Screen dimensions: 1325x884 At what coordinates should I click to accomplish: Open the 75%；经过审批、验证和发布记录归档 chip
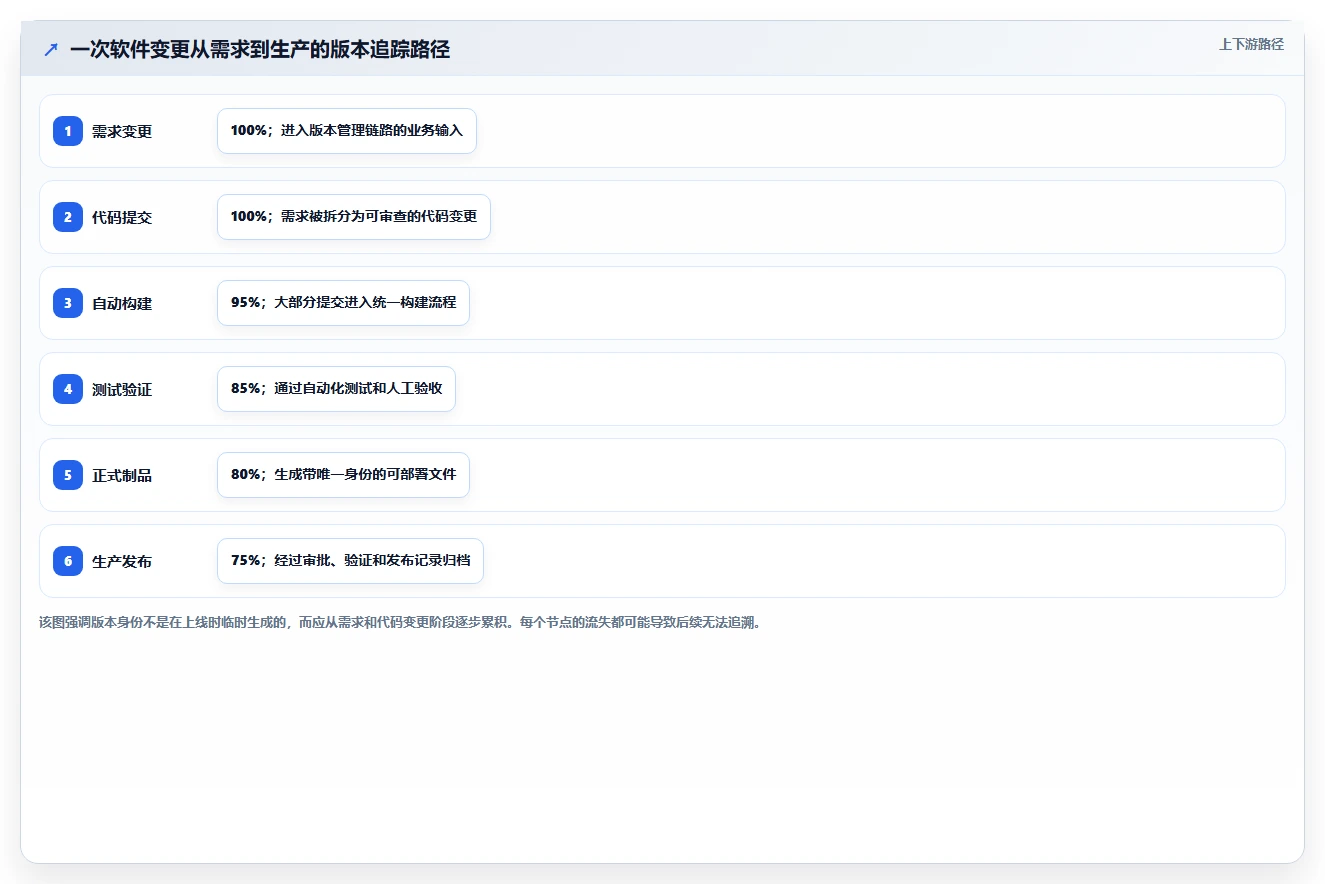click(350, 561)
